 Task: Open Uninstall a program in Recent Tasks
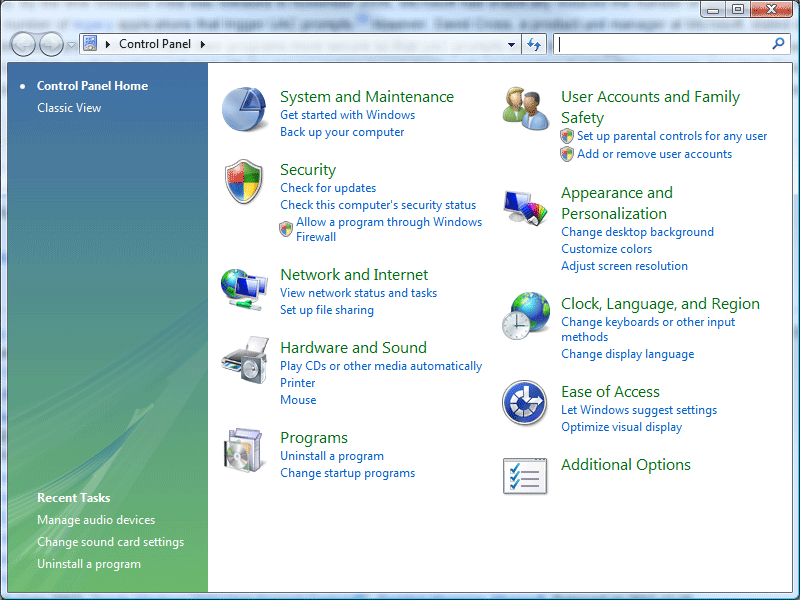click(x=89, y=564)
